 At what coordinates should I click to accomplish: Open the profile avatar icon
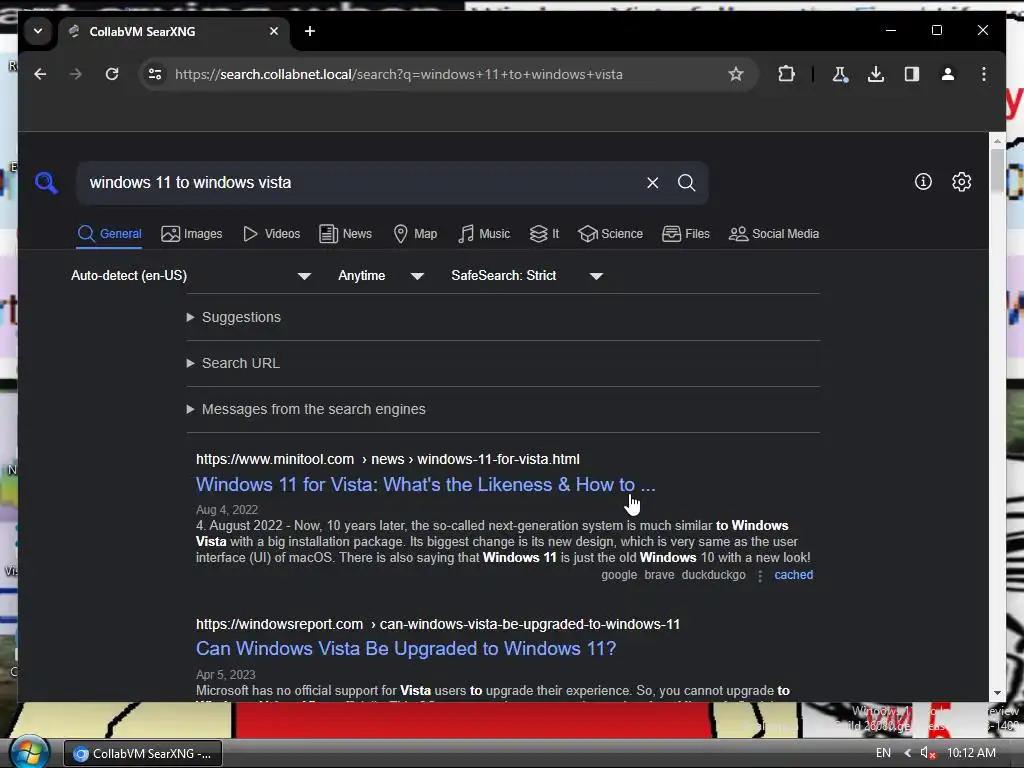(x=948, y=74)
